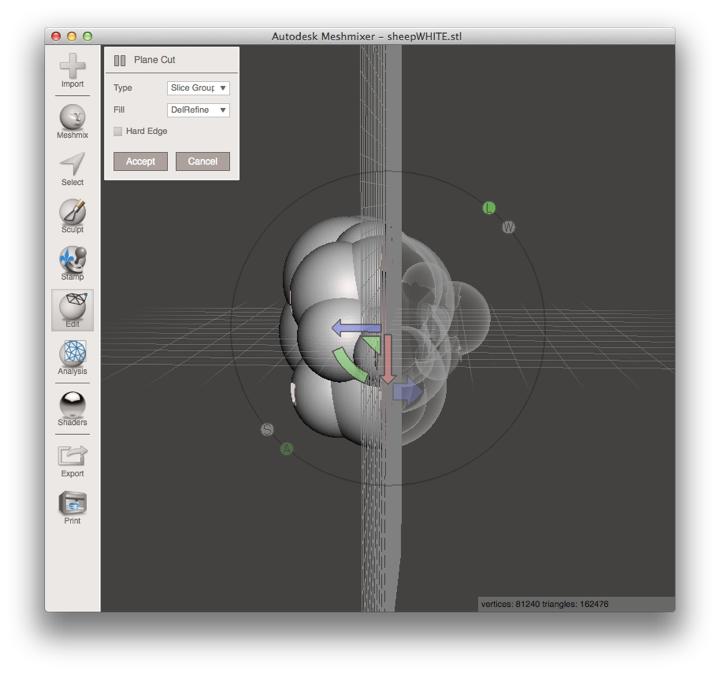Click the Plane Cut panel header icon
Image resolution: width=720 pixels, height=674 pixels.
tap(120, 60)
